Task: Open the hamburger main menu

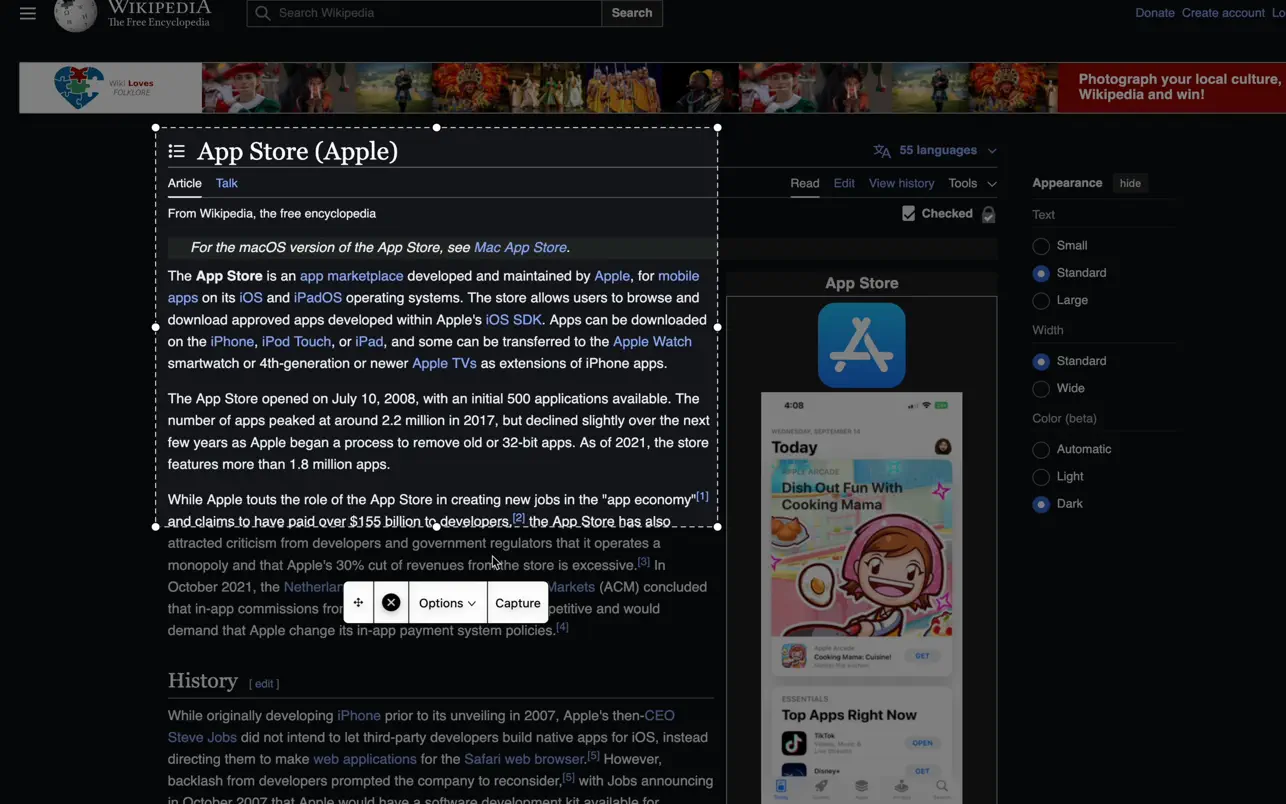Action: [x=28, y=14]
